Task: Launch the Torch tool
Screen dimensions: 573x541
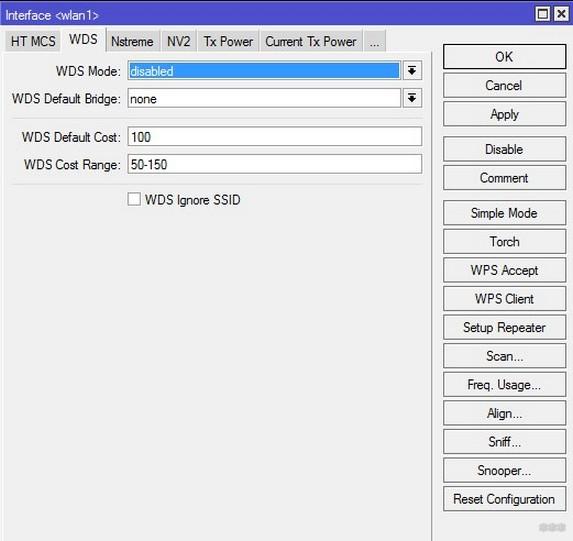Action: click(504, 242)
